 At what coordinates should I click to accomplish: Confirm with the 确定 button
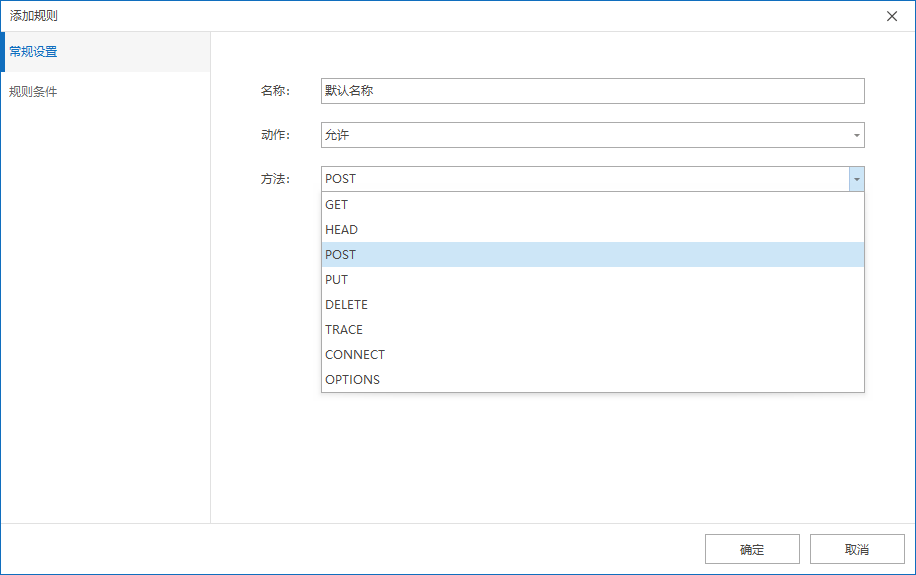pyautogui.click(x=752, y=549)
